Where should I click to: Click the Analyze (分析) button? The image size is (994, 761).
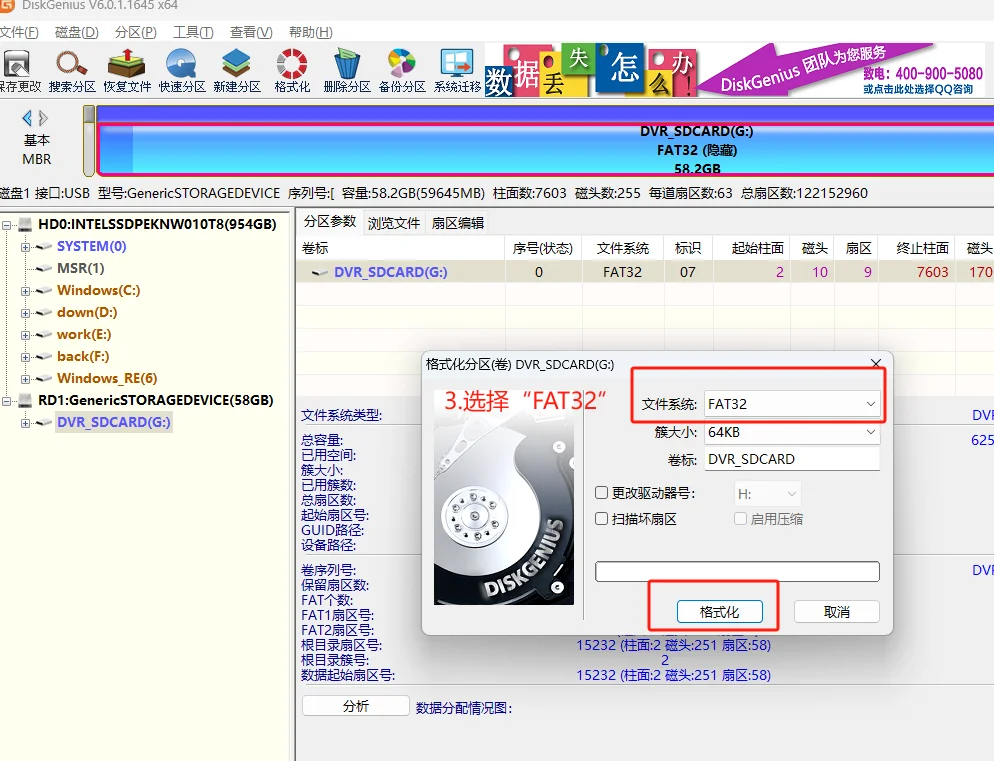[356, 706]
